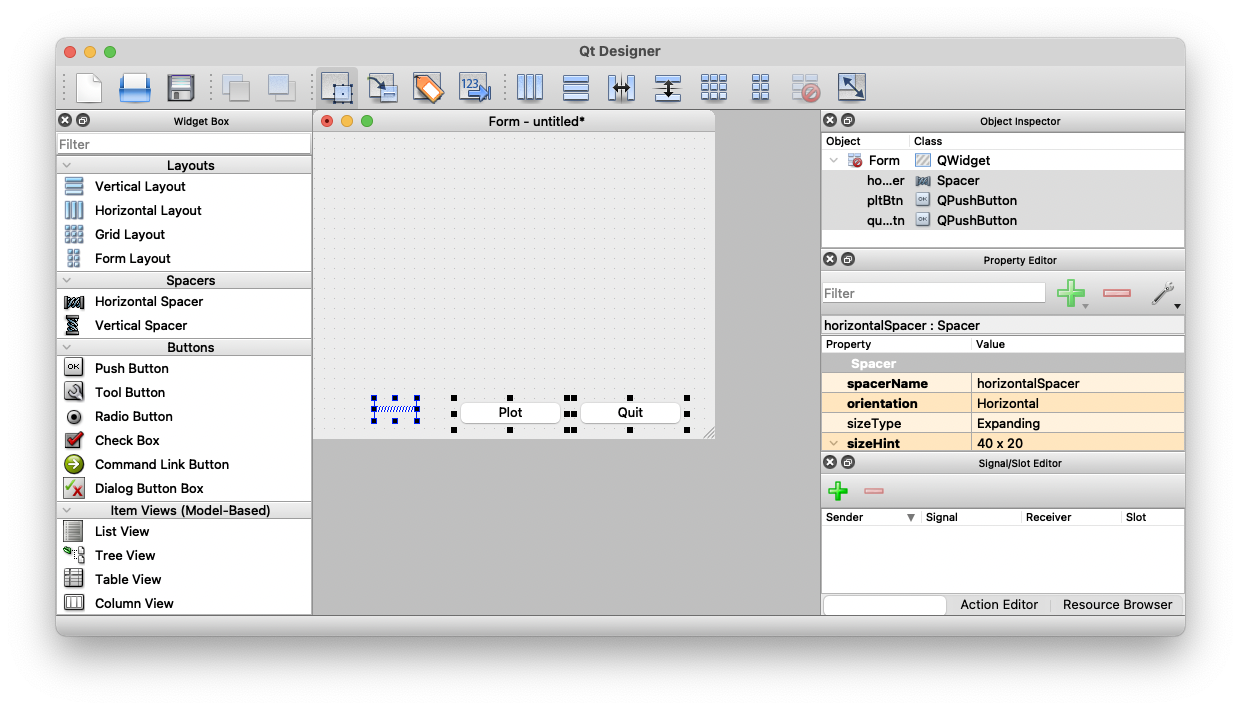1241x710 pixels.
Task: Click the Break Layout toolbar icon
Action: click(x=806, y=88)
